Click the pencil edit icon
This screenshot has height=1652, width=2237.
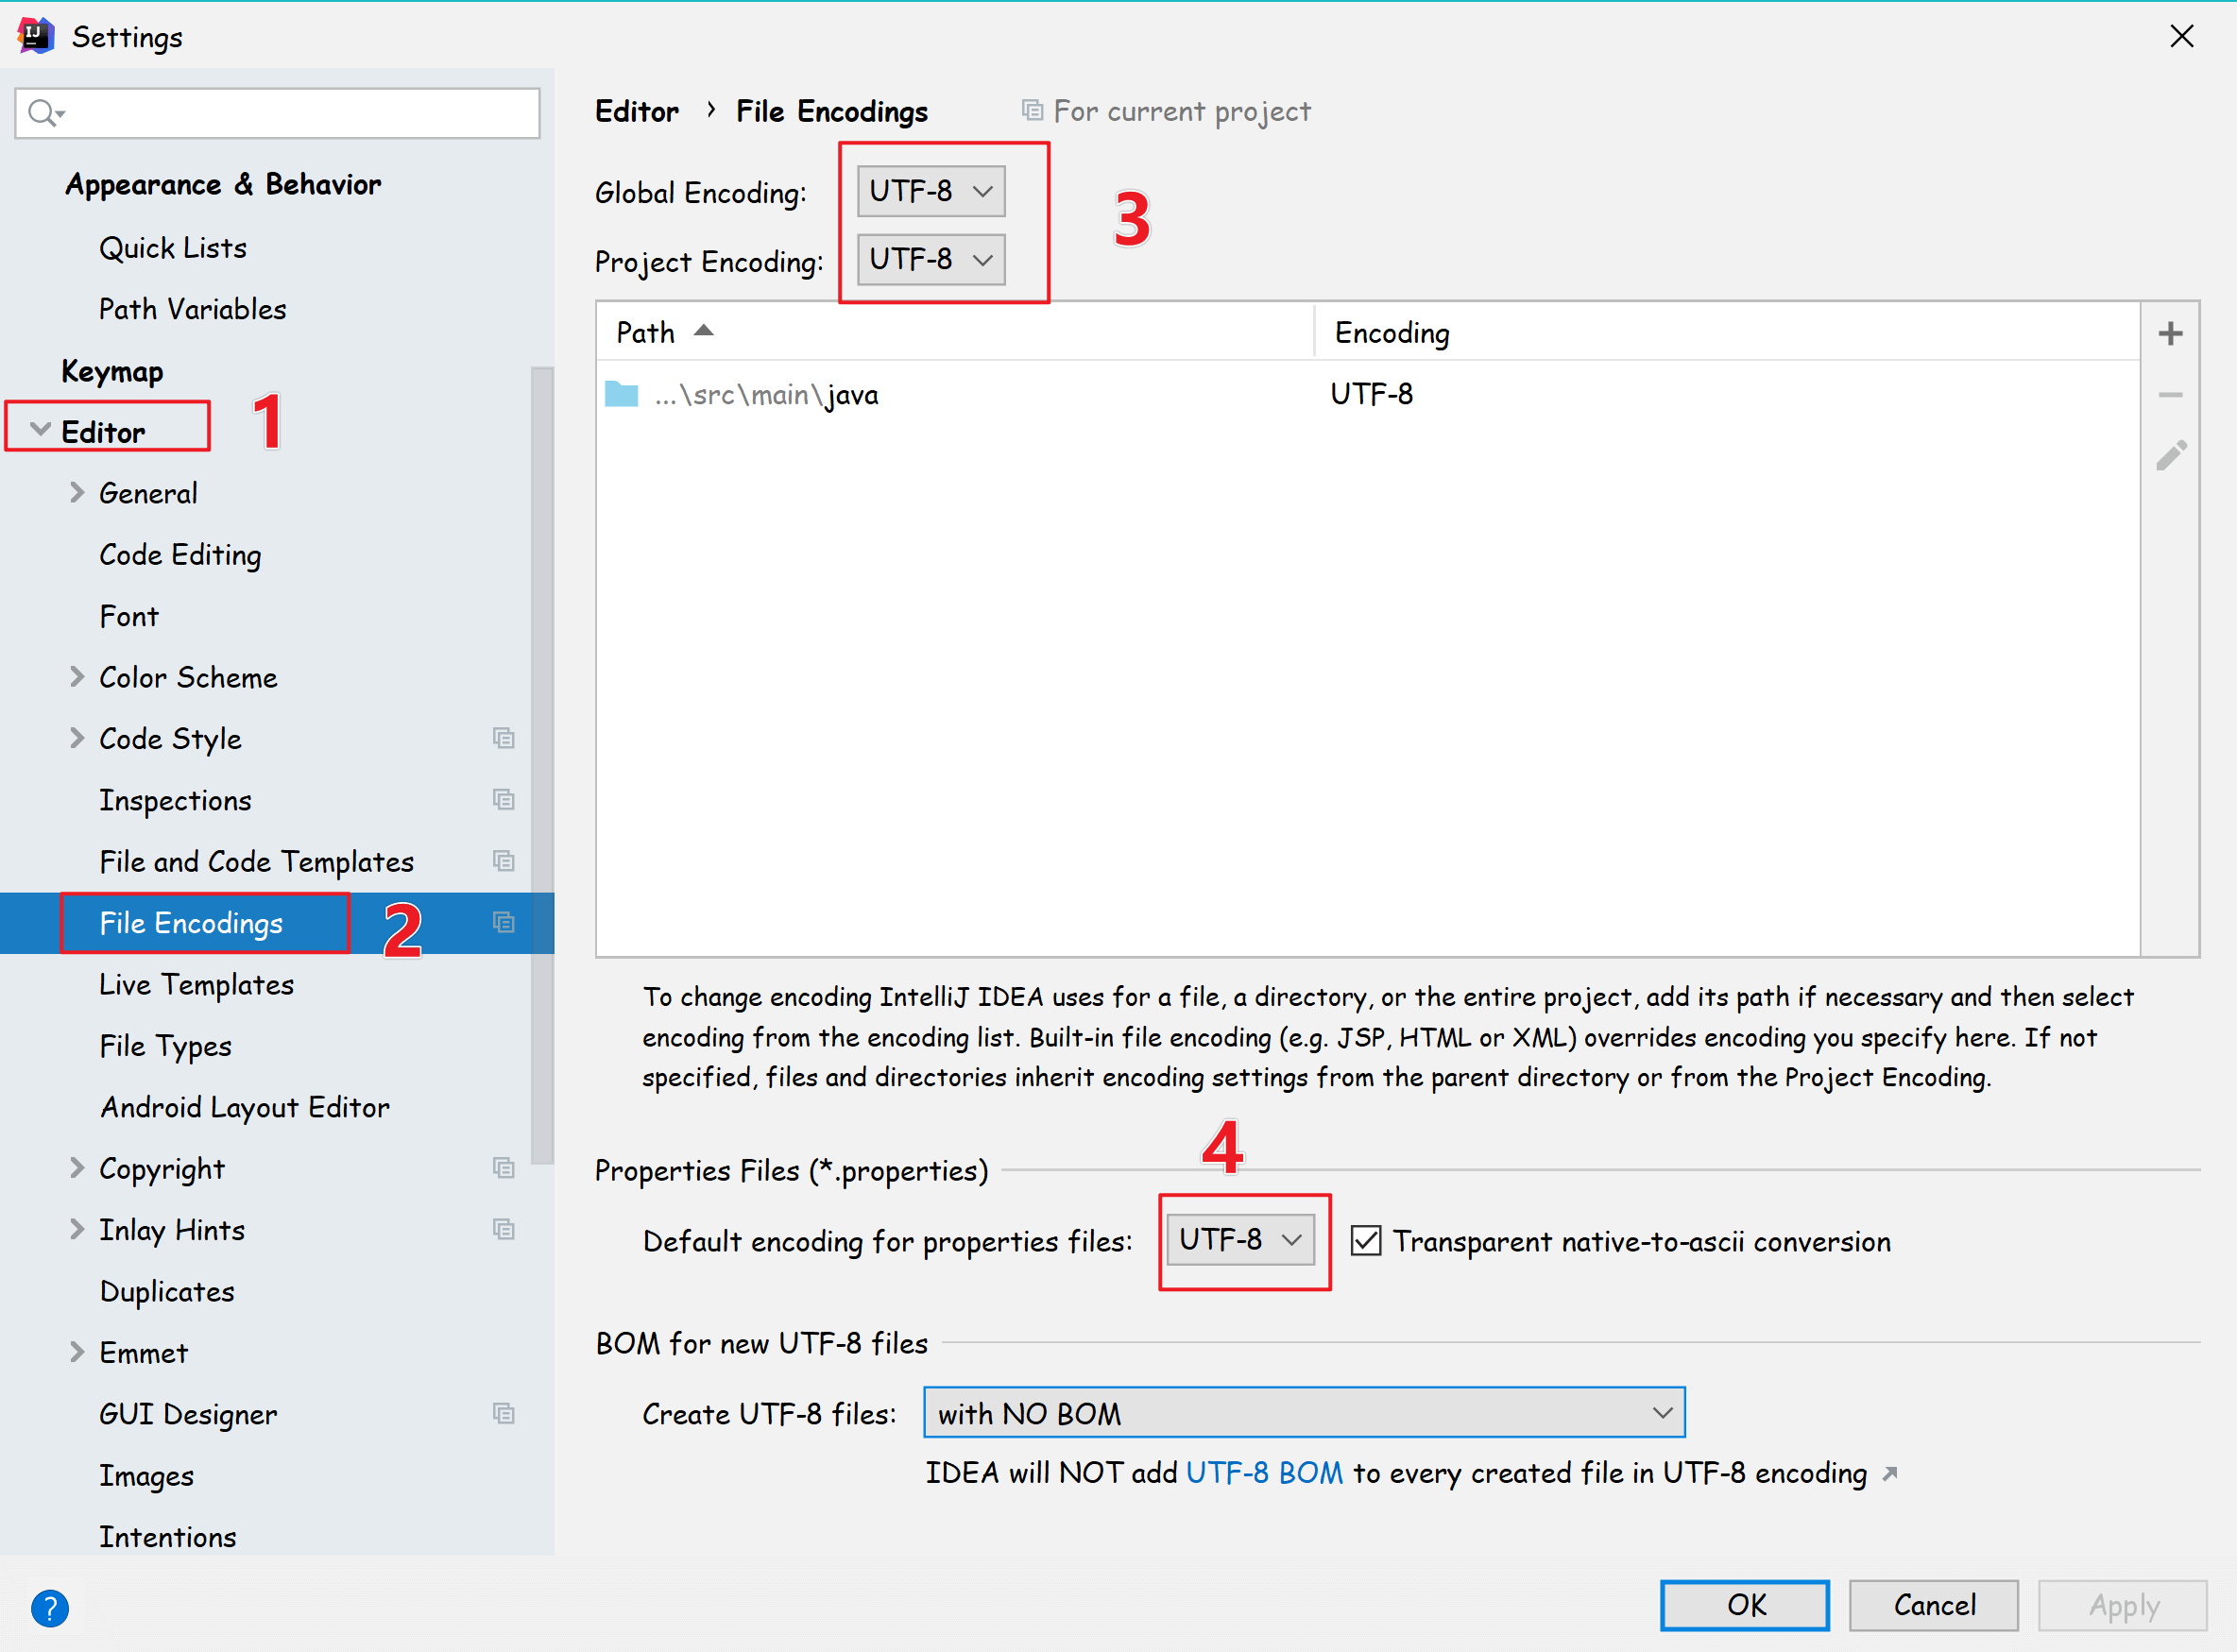[2169, 456]
